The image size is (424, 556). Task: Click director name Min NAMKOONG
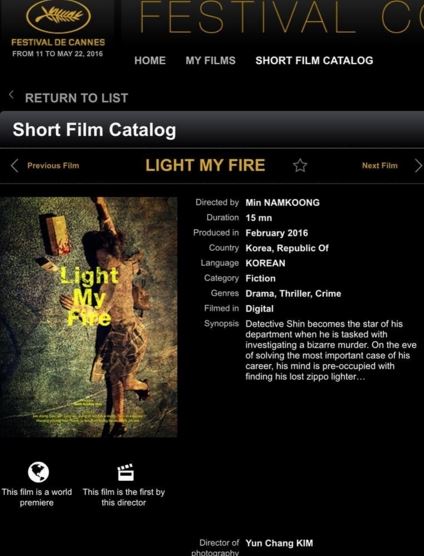tap(283, 203)
